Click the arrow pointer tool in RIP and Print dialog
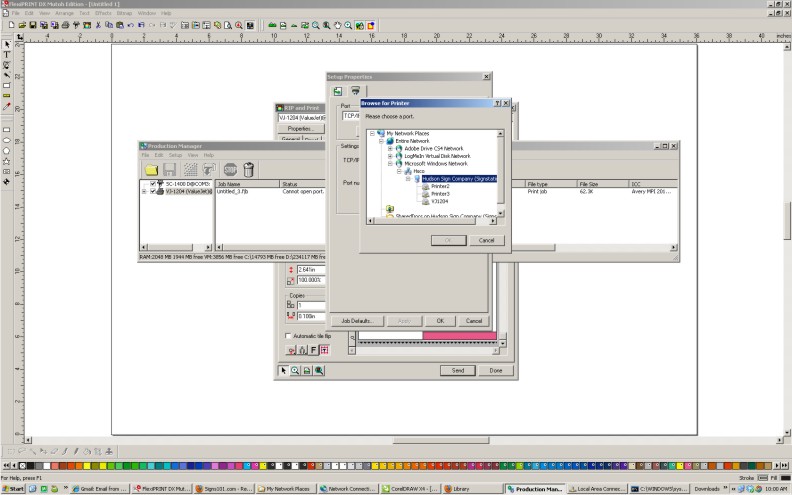 (x=283, y=371)
